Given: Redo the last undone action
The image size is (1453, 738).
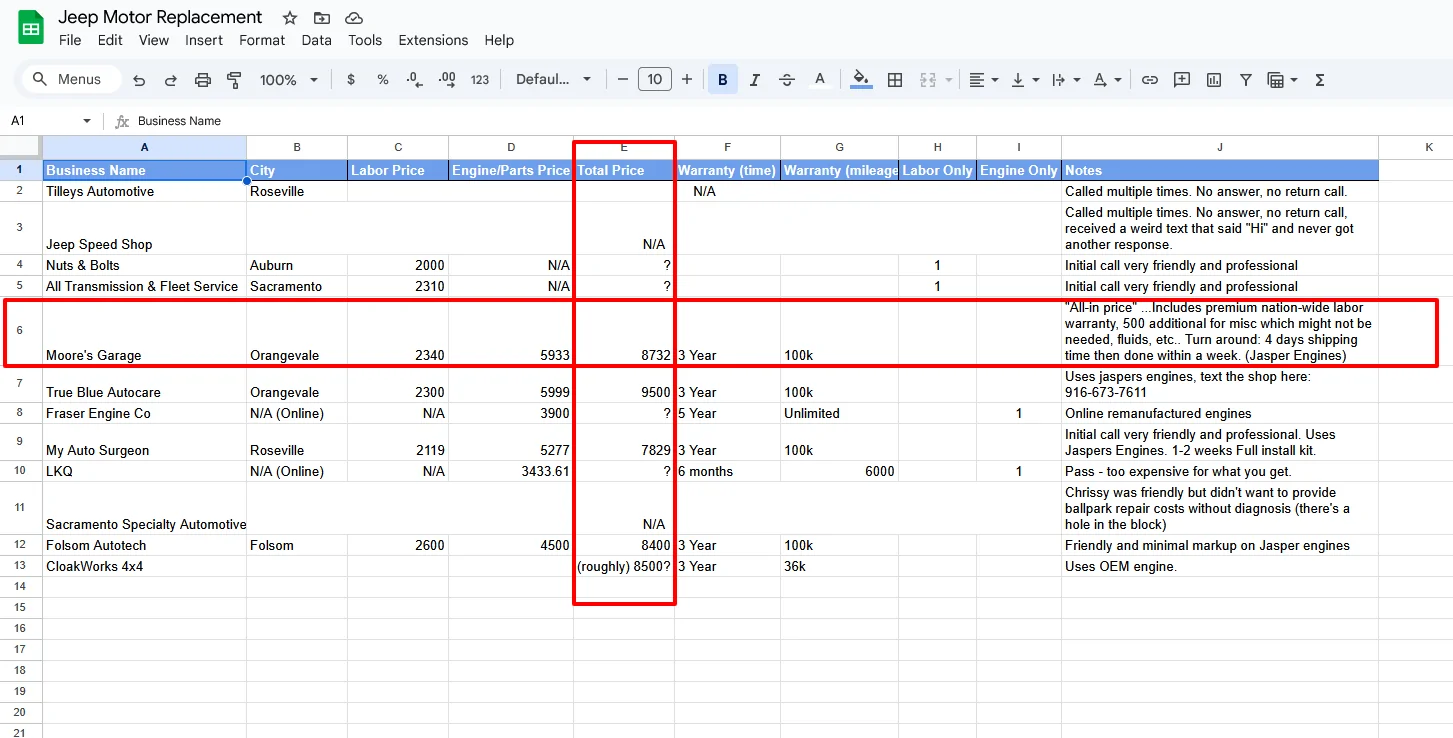Looking at the screenshot, I should pyautogui.click(x=171, y=80).
